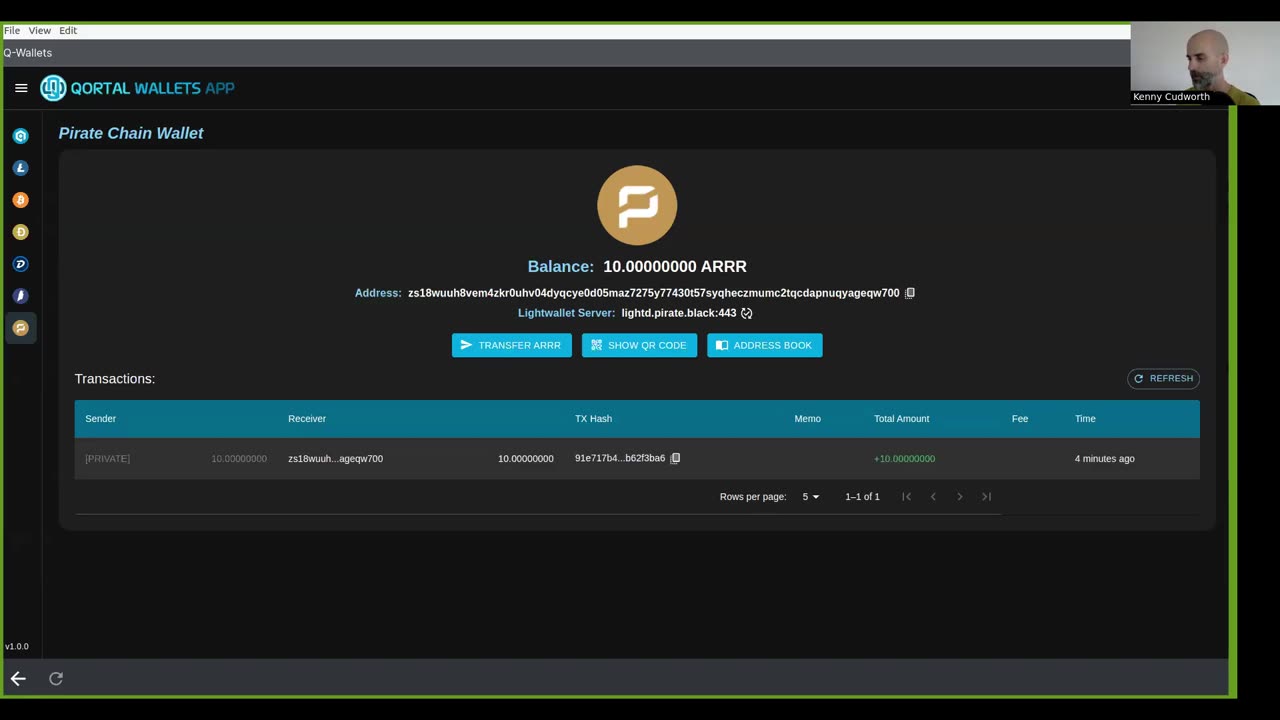Click the Pirate Chain Wallet heading

pos(131,133)
